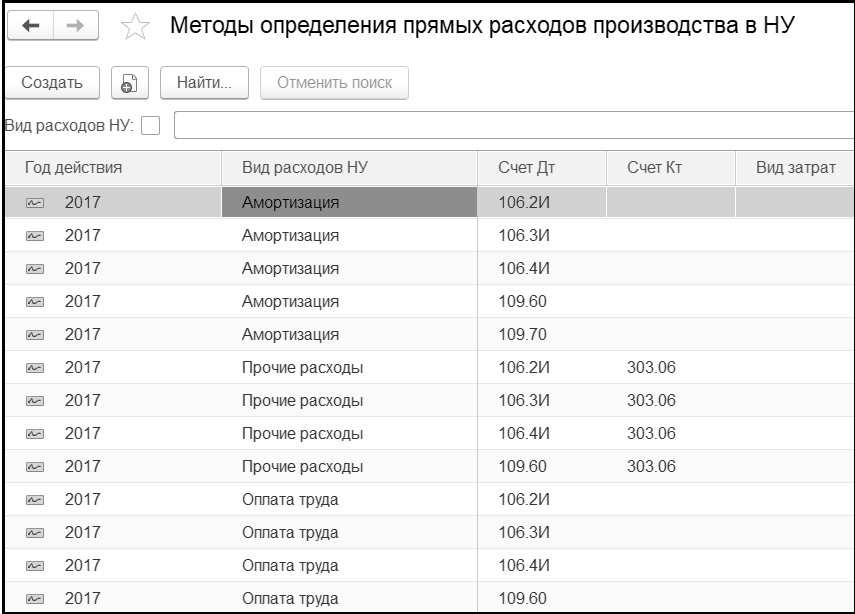Click the forward navigation arrow

point(74,26)
